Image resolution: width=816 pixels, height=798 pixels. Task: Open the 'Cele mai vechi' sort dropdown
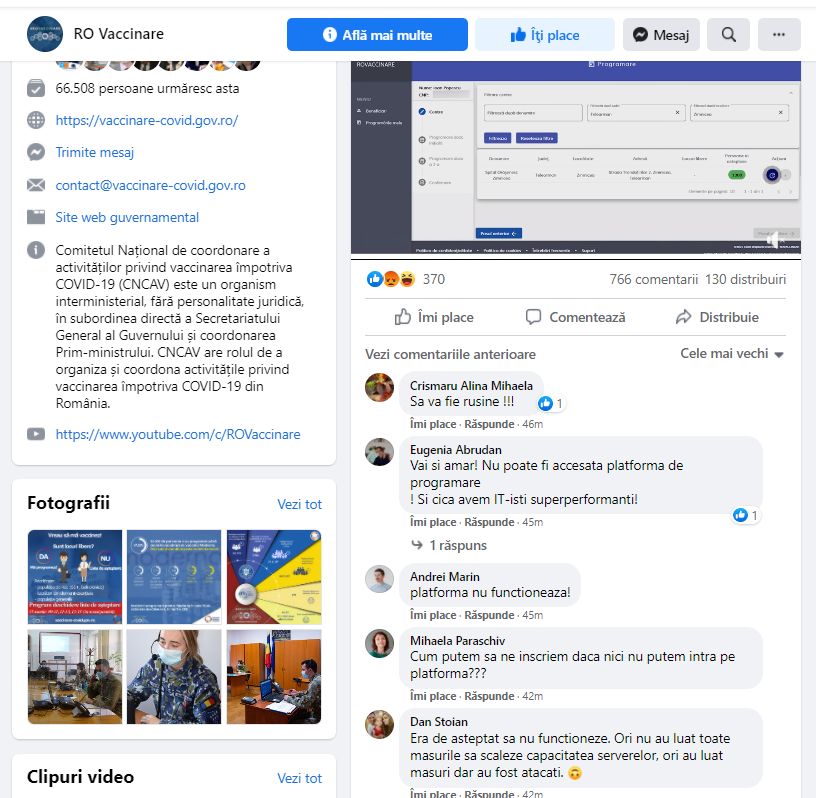[x=732, y=354]
